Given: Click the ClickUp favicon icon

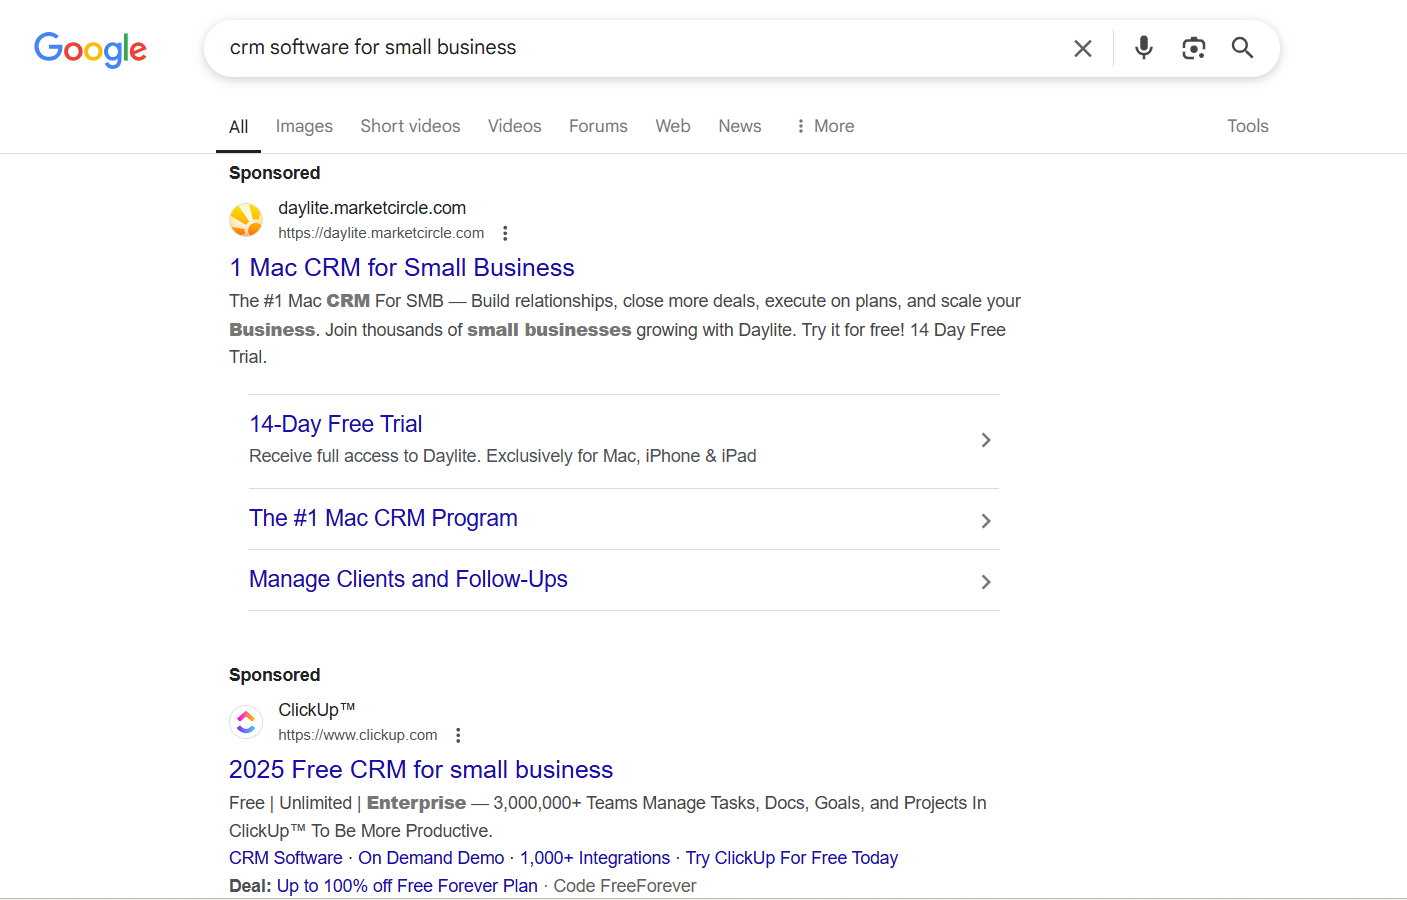Looking at the screenshot, I should [x=246, y=722].
